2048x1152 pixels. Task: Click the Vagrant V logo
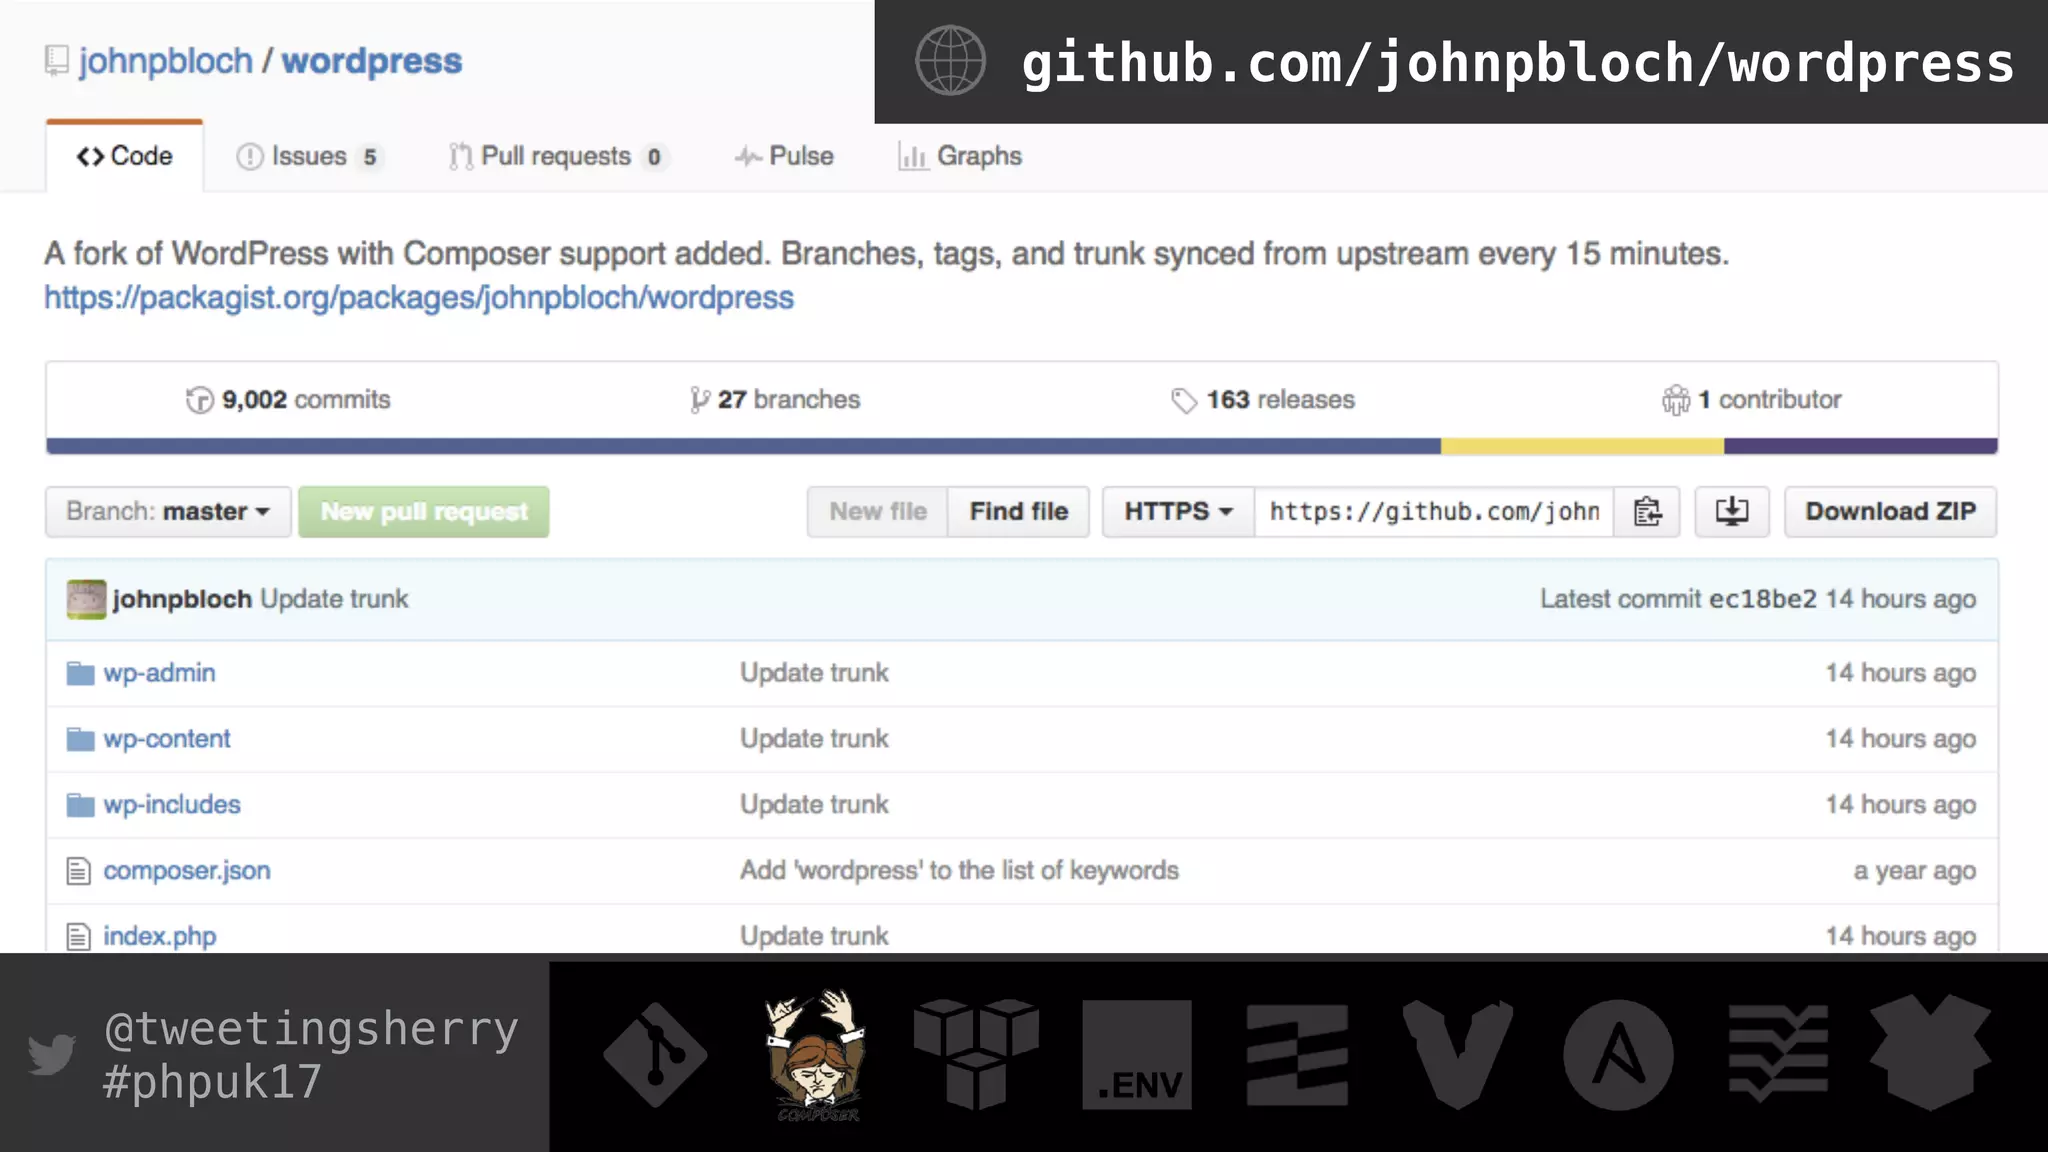click(x=1458, y=1055)
